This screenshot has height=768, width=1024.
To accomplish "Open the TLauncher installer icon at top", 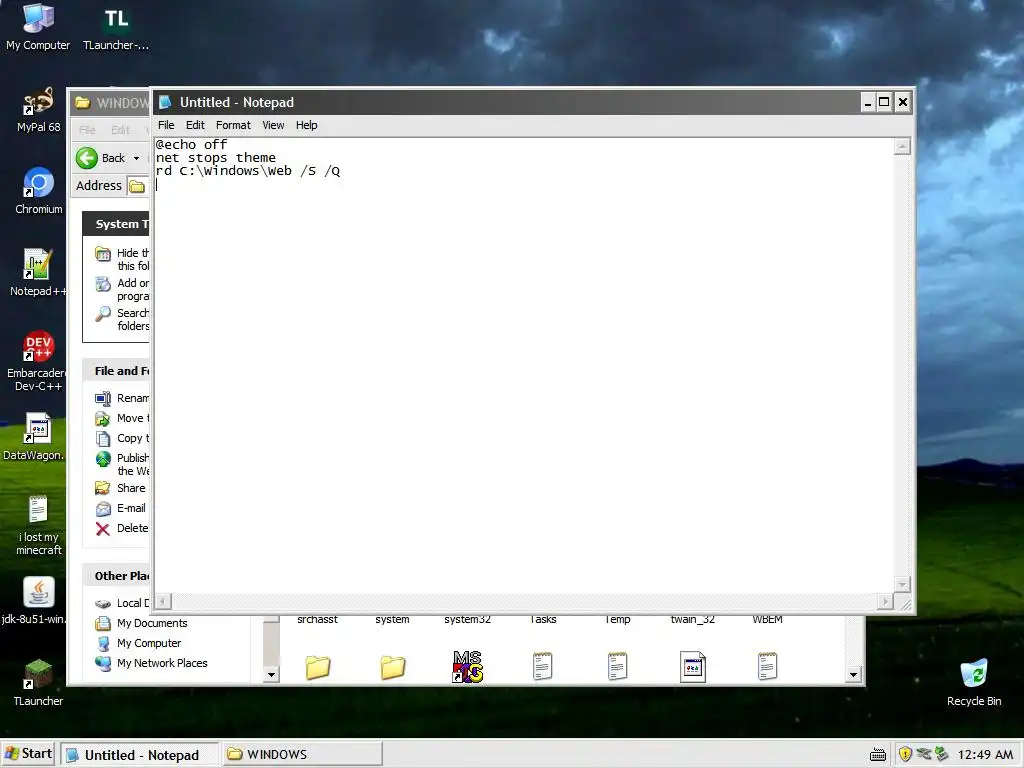I will pos(116,27).
